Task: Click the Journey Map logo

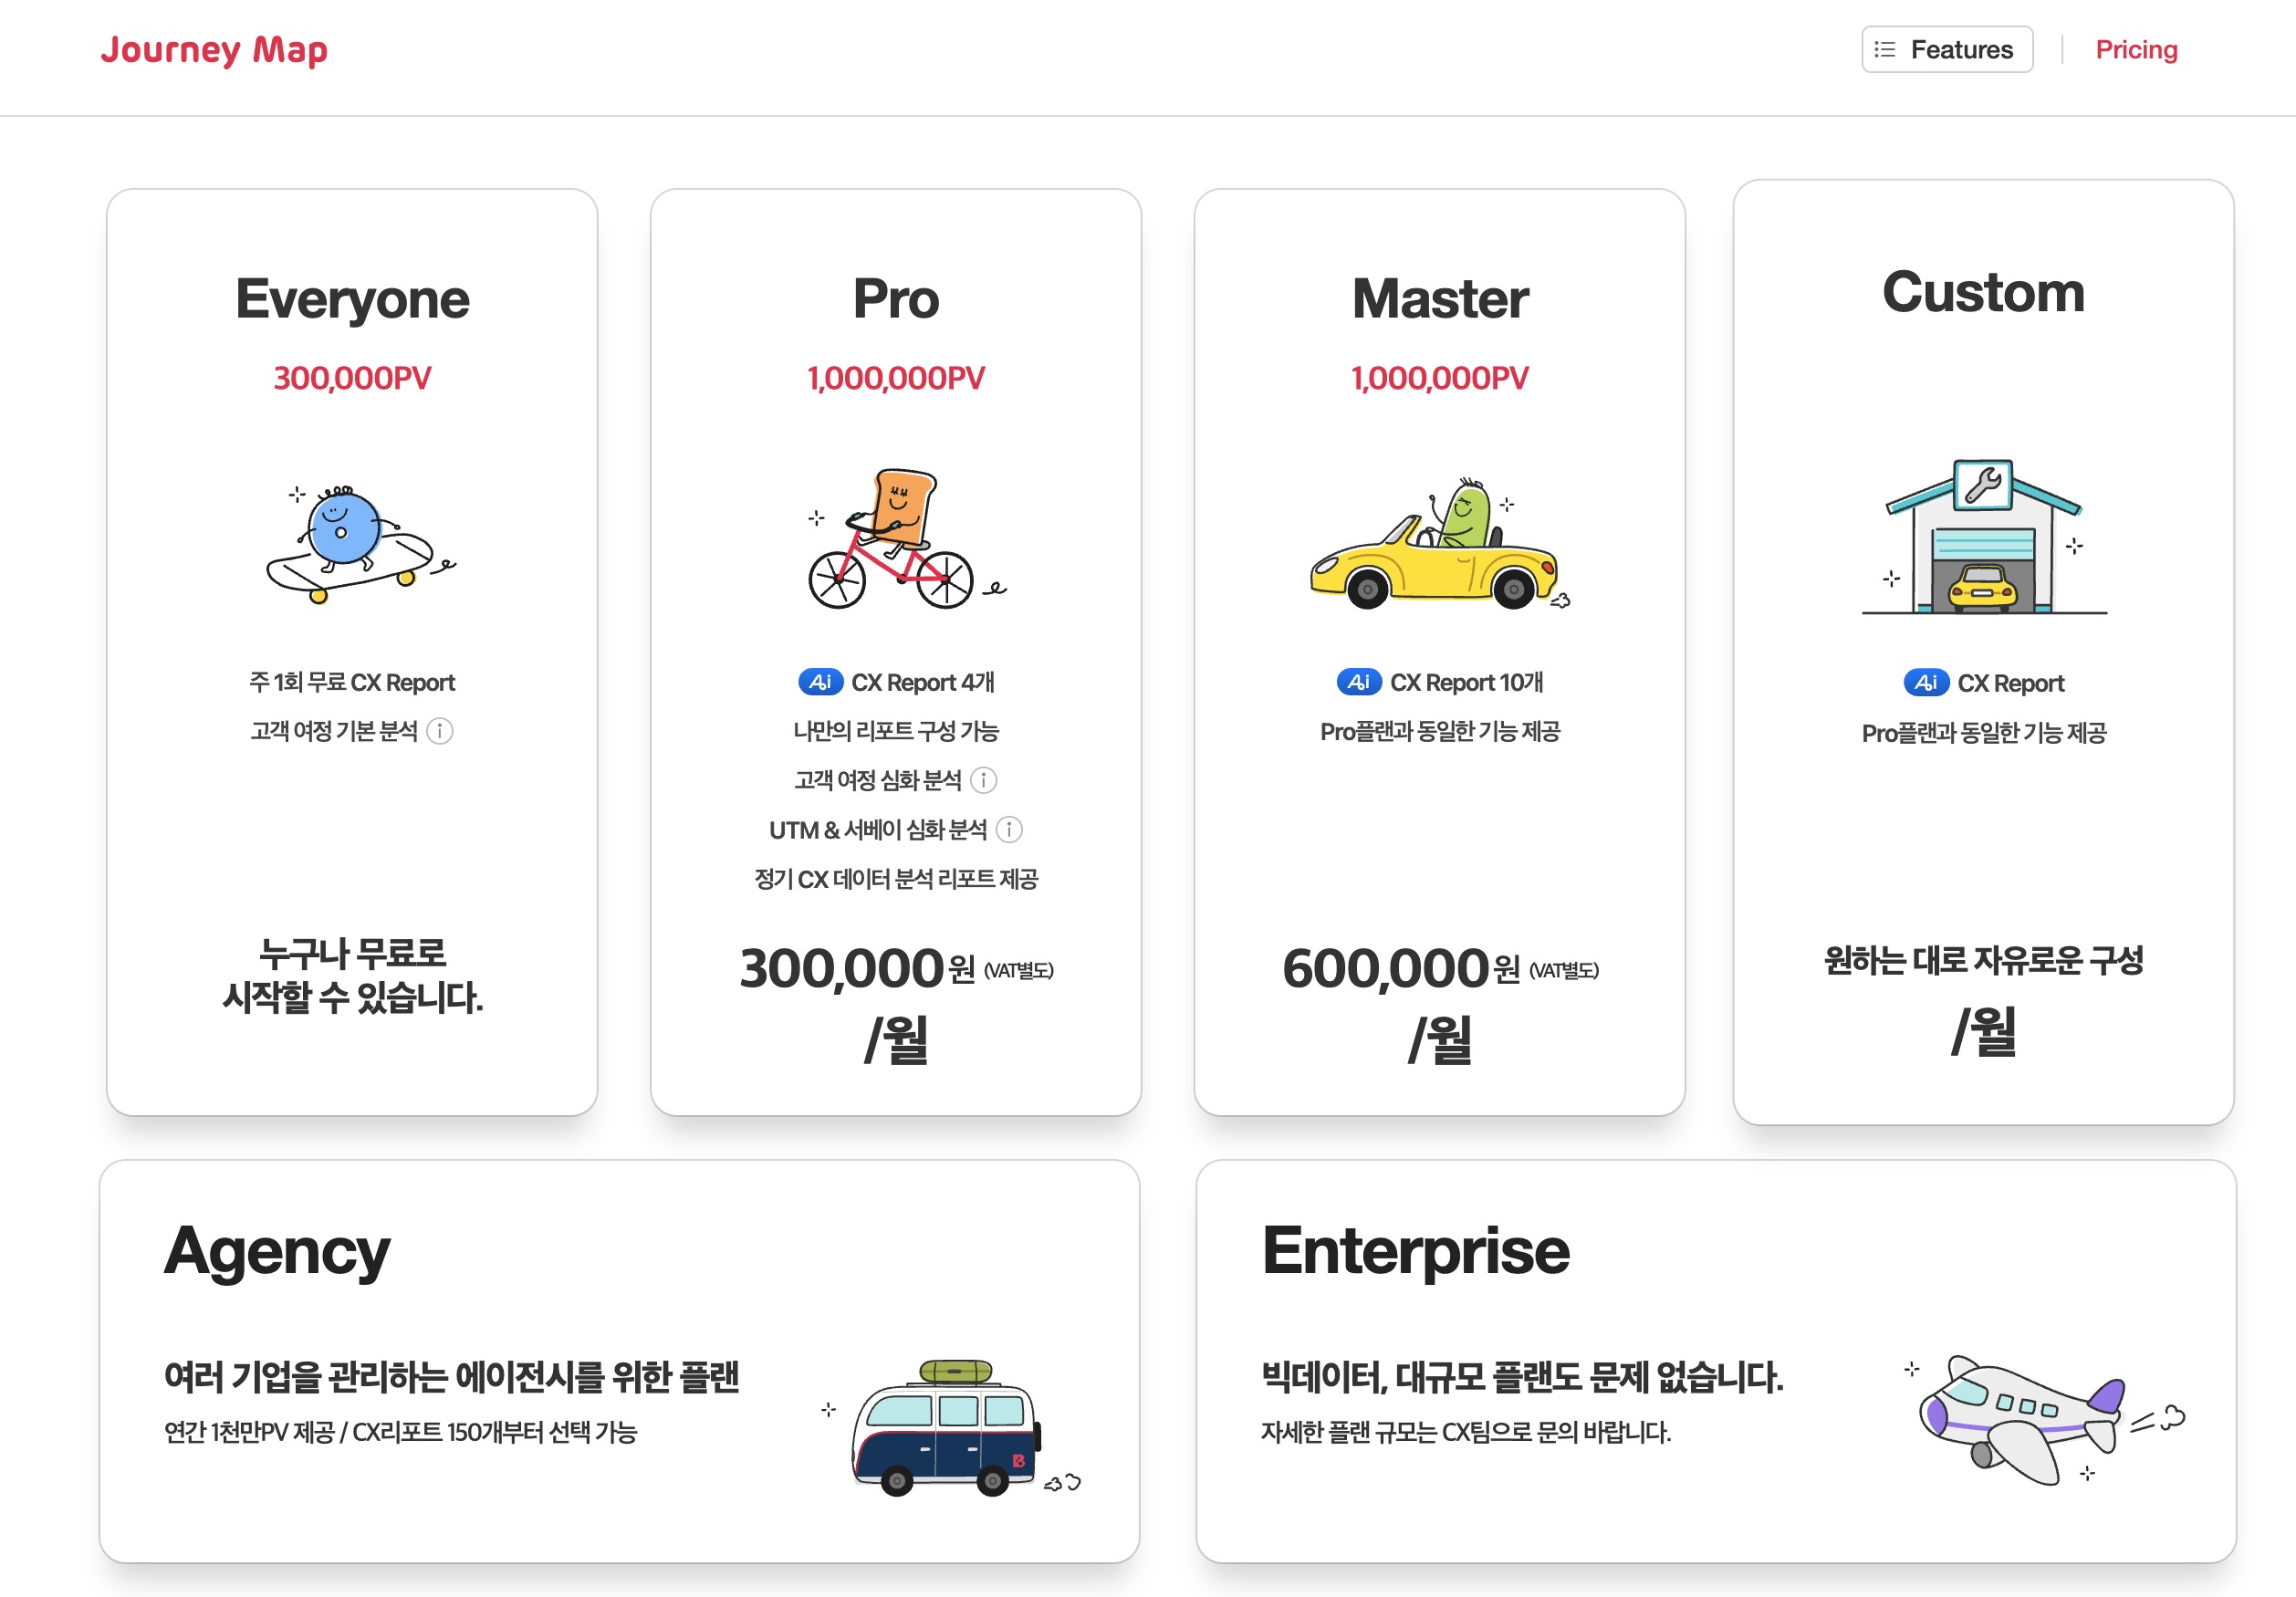Action: [214, 49]
